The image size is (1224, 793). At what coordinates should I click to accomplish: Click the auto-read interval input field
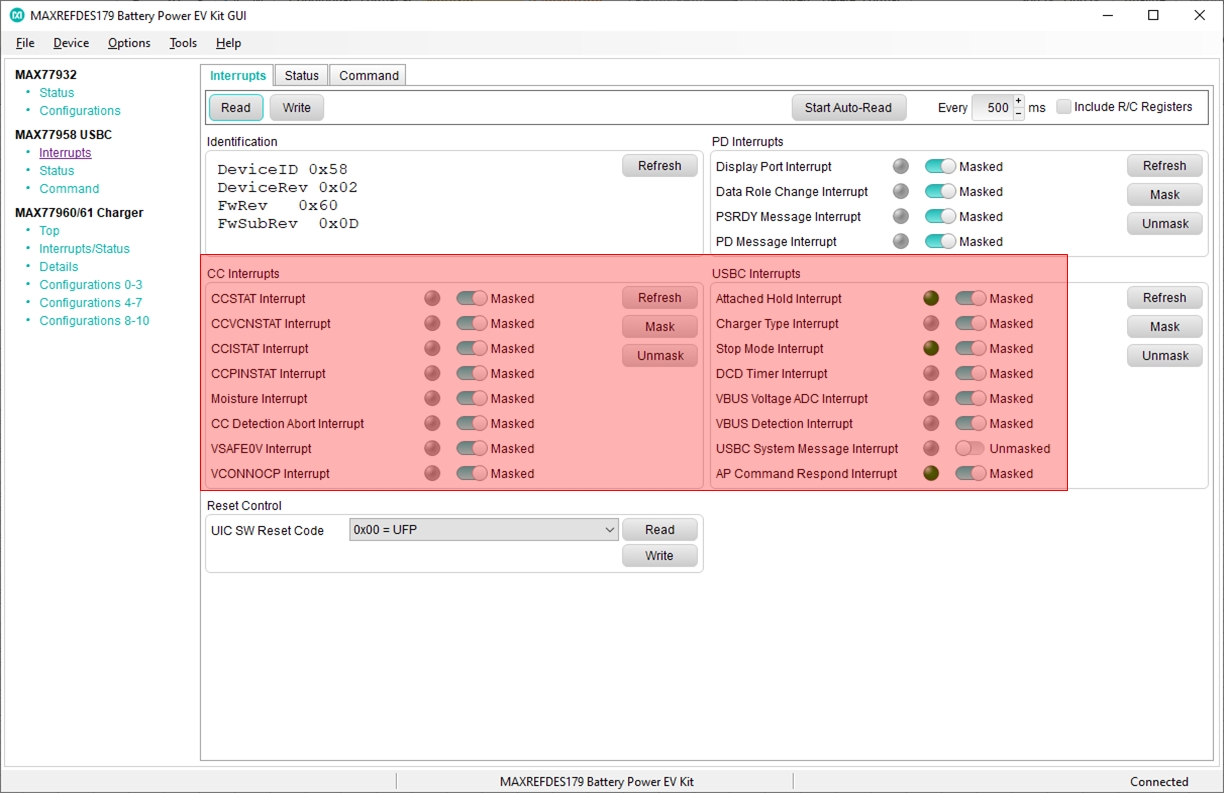tap(993, 108)
